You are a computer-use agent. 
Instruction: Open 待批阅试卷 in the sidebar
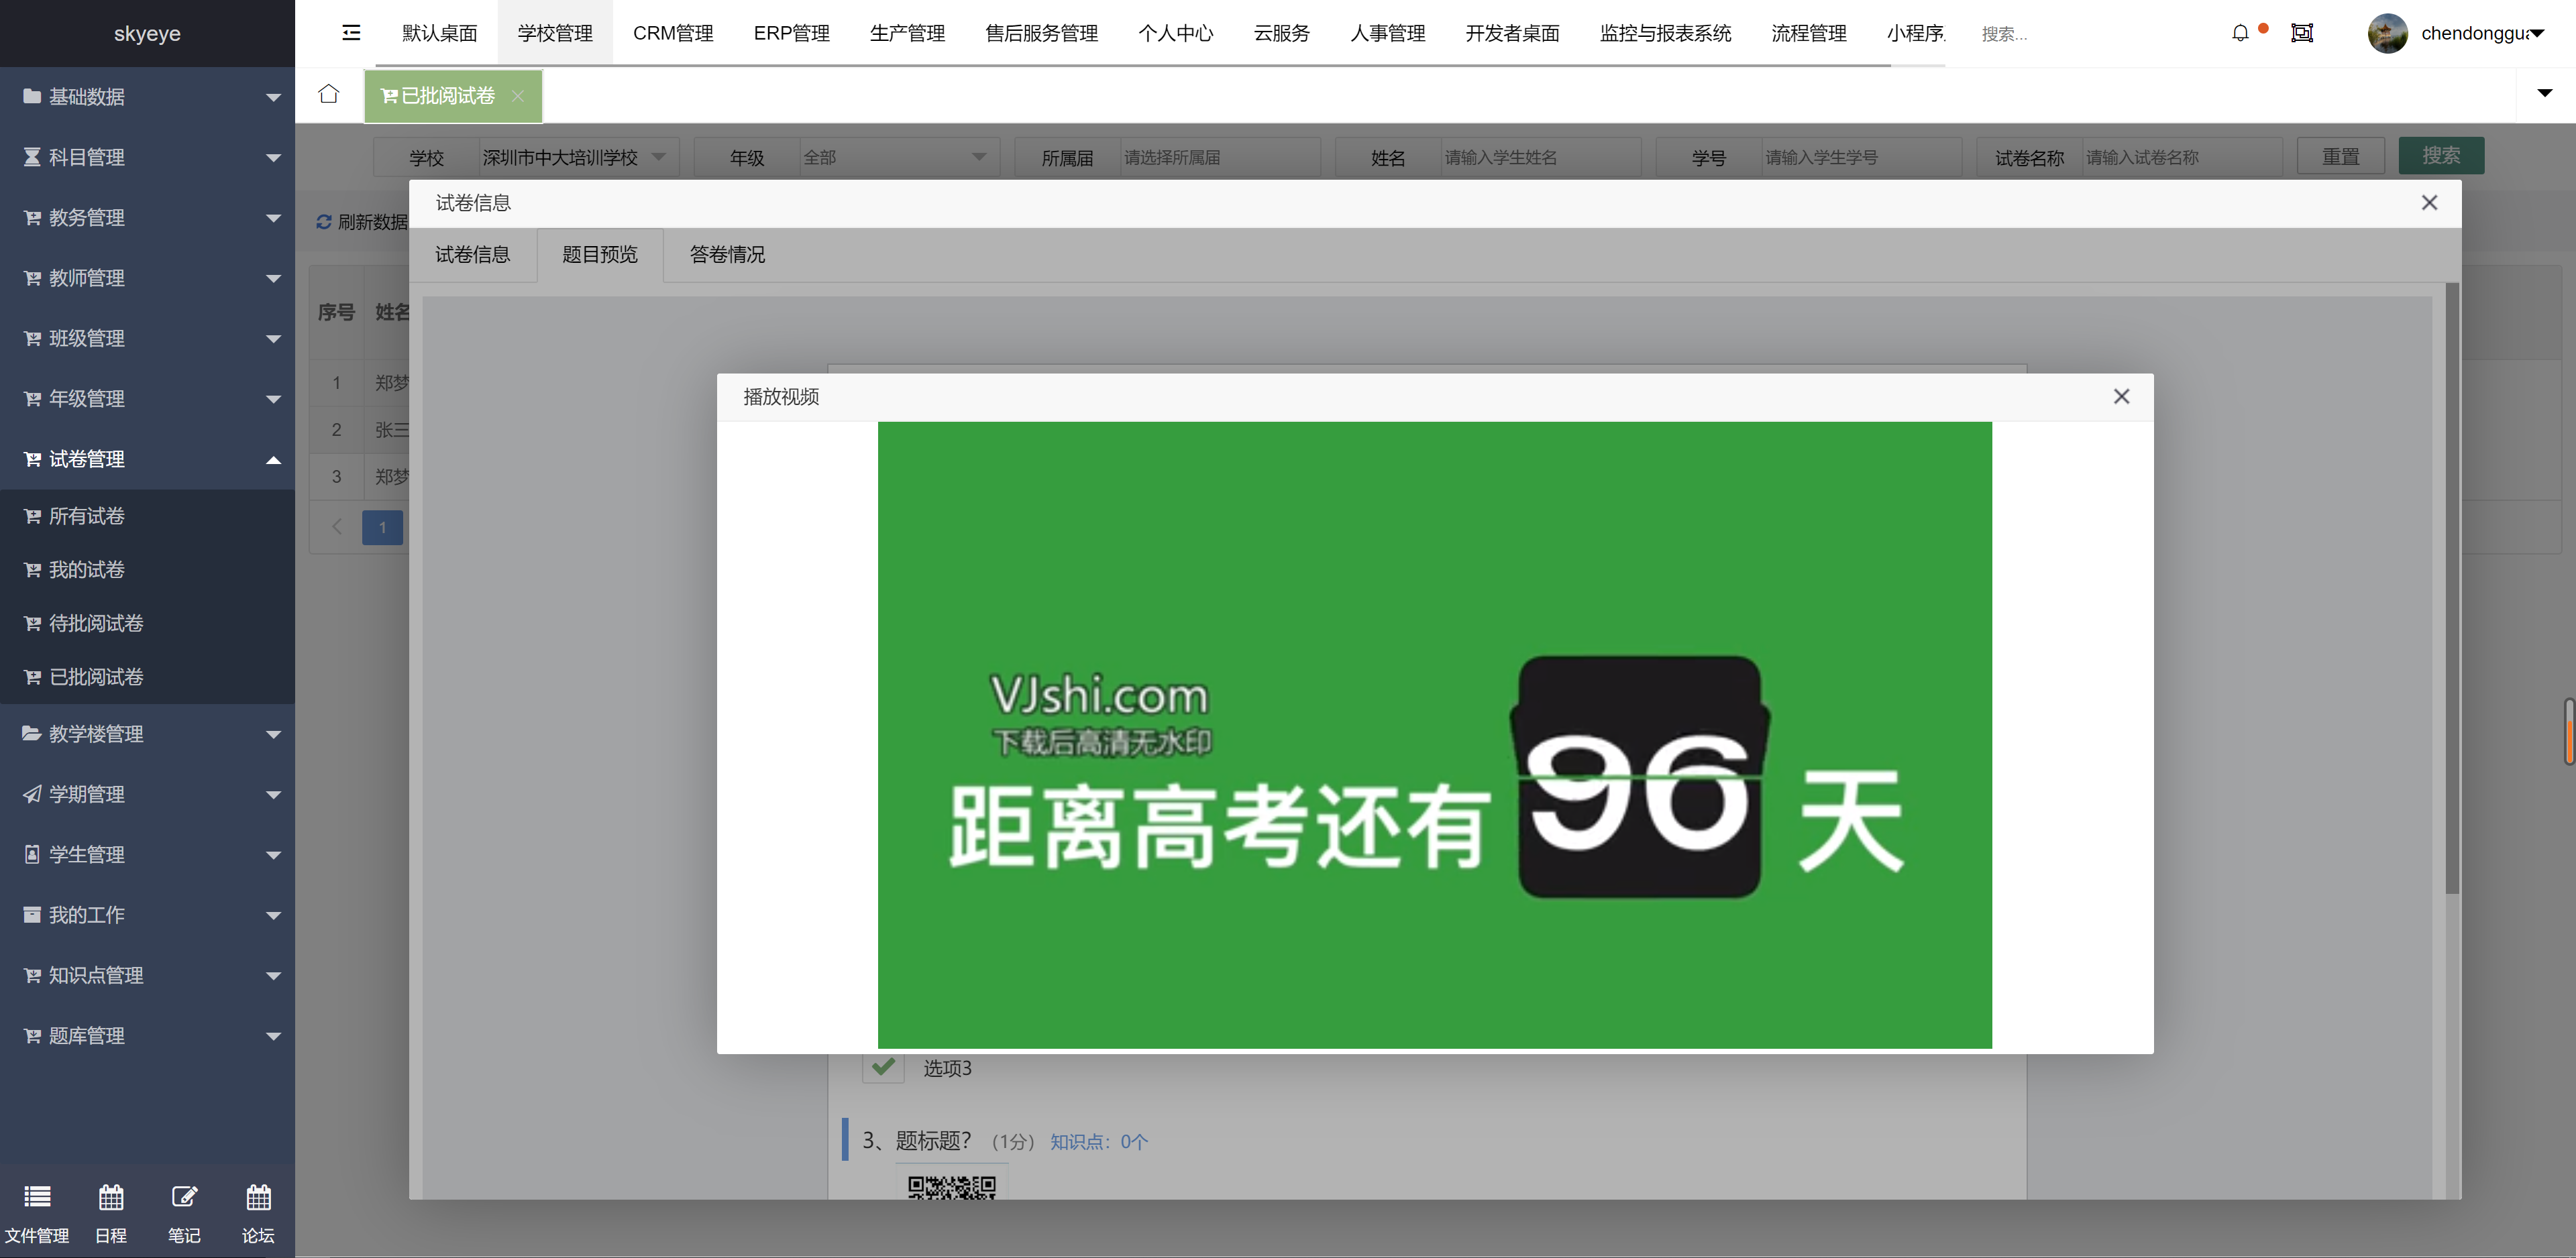(147, 623)
